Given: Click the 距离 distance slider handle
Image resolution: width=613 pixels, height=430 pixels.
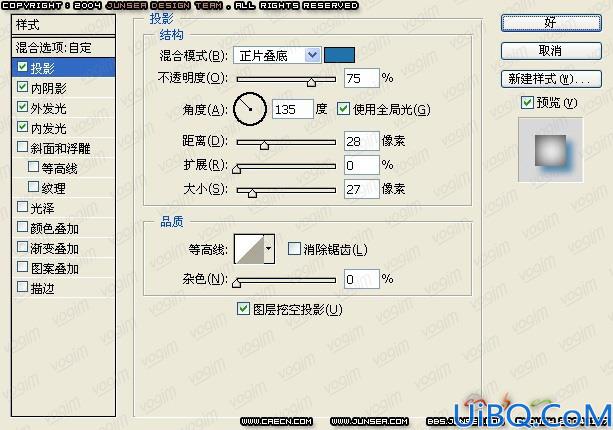Looking at the screenshot, I should pos(264,145).
